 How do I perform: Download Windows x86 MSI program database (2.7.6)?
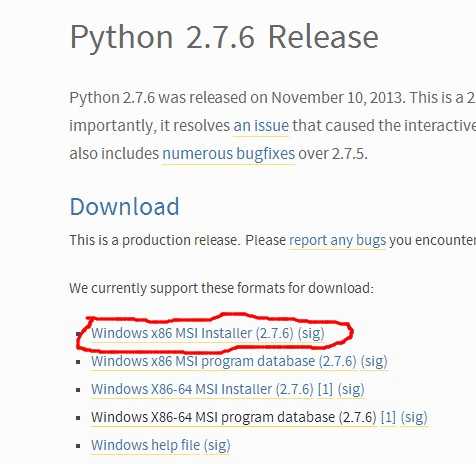click(x=224, y=361)
